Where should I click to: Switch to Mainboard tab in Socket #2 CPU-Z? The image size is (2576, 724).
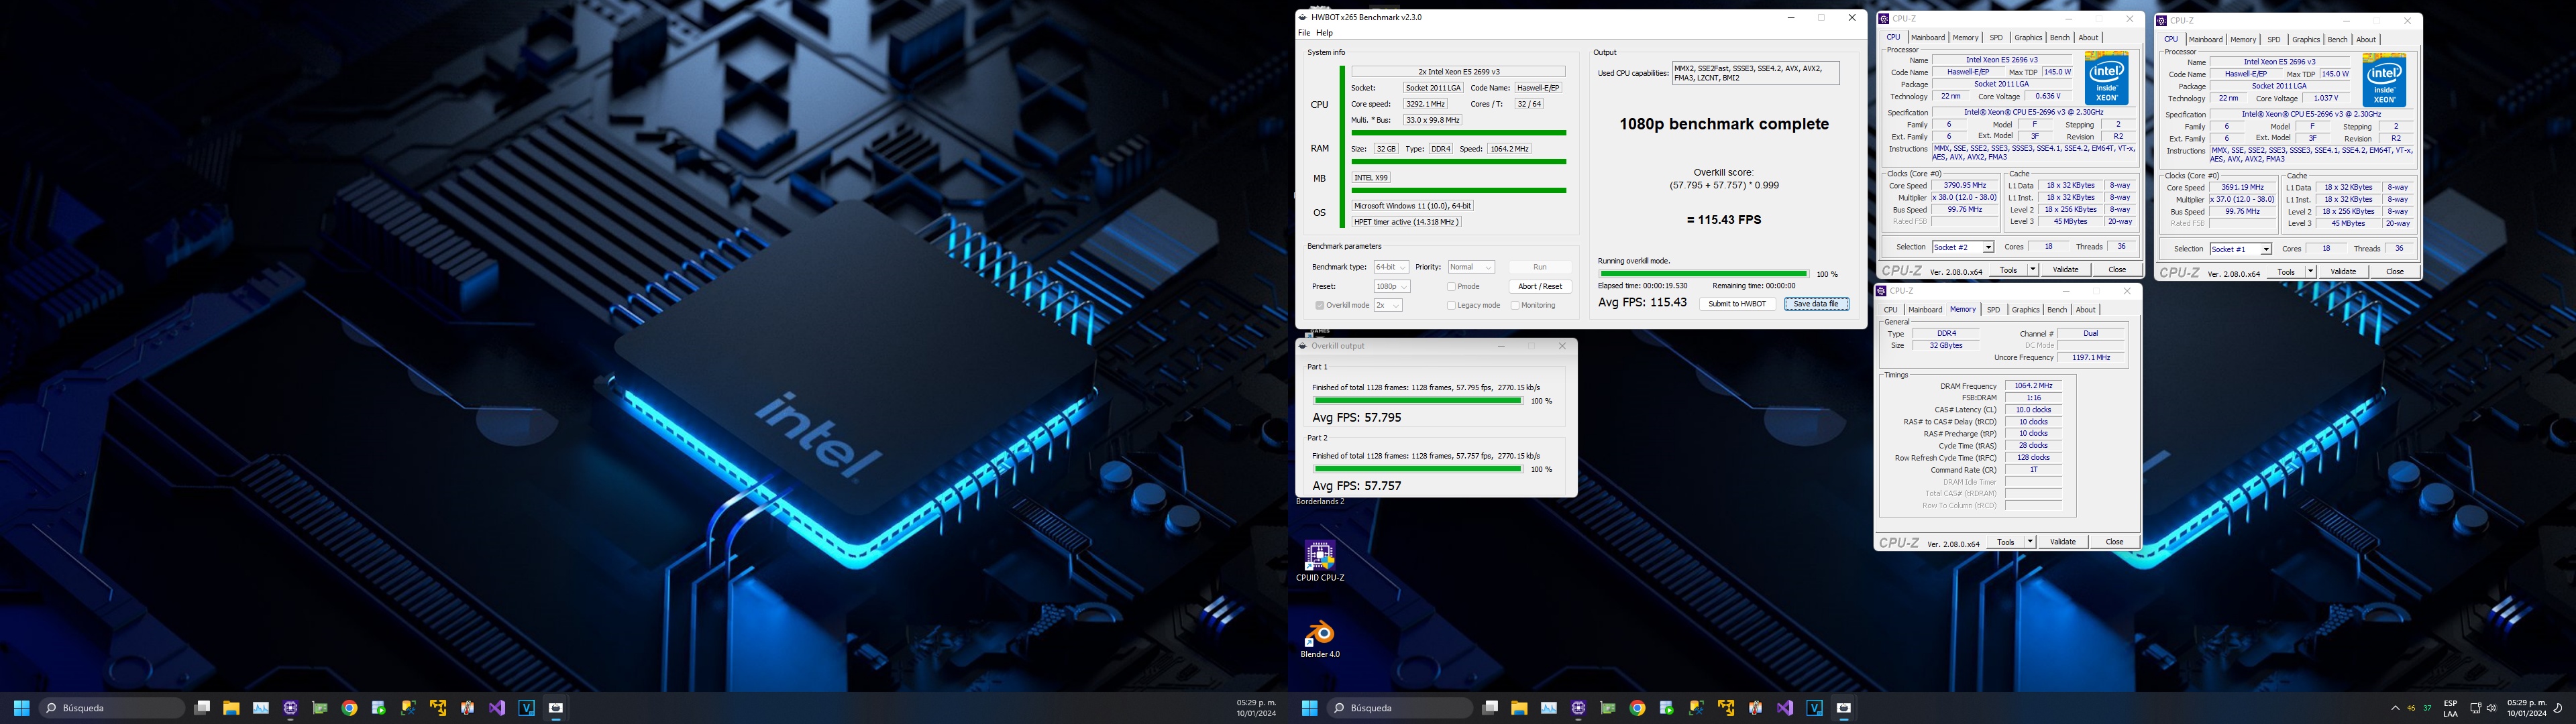[1928, 38]
